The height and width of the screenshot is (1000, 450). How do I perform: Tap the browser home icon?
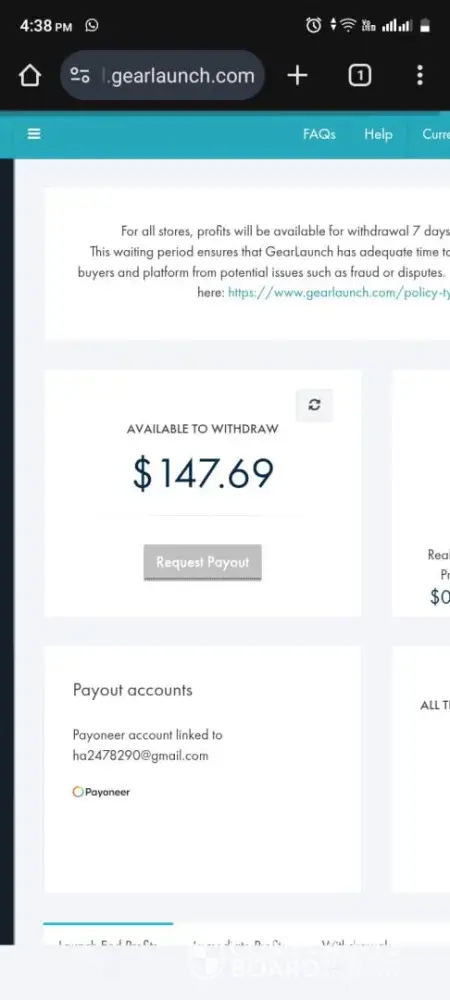29,76
